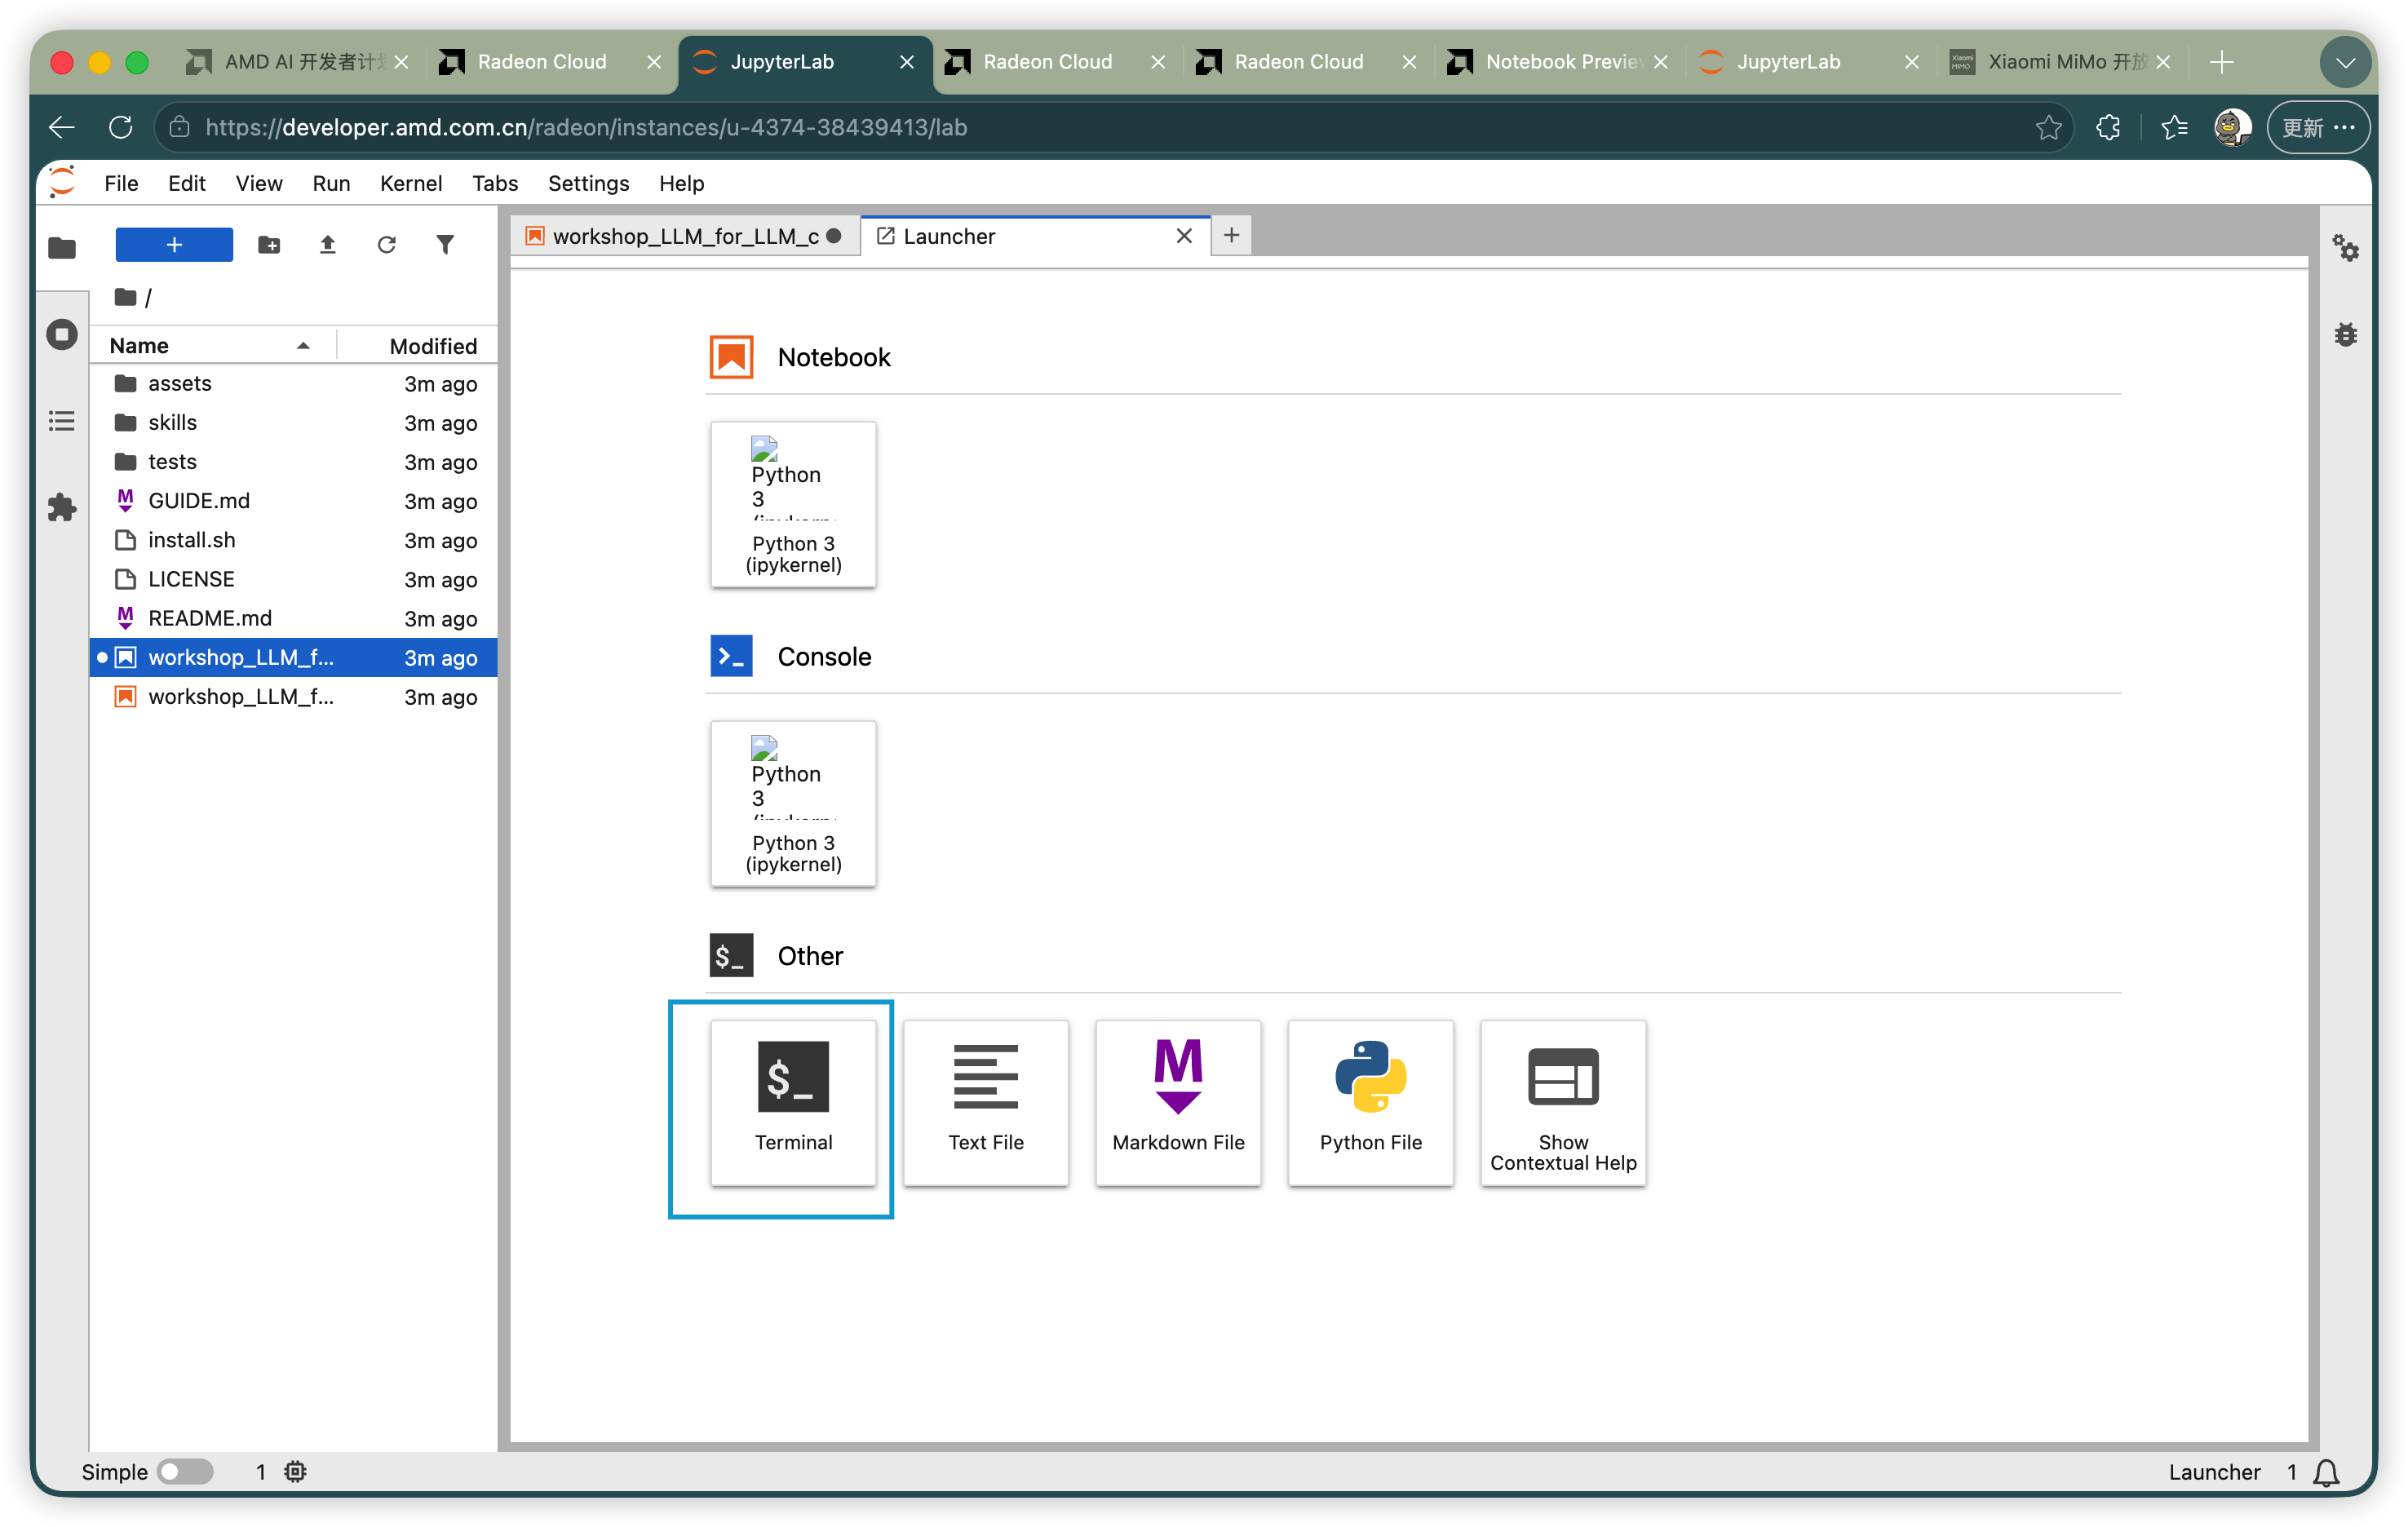Click the blue New Launcher plus button
Image resolution: width=2408 pixels, height=1527 pixels.
pyautogui.click(x=174, y=245)
